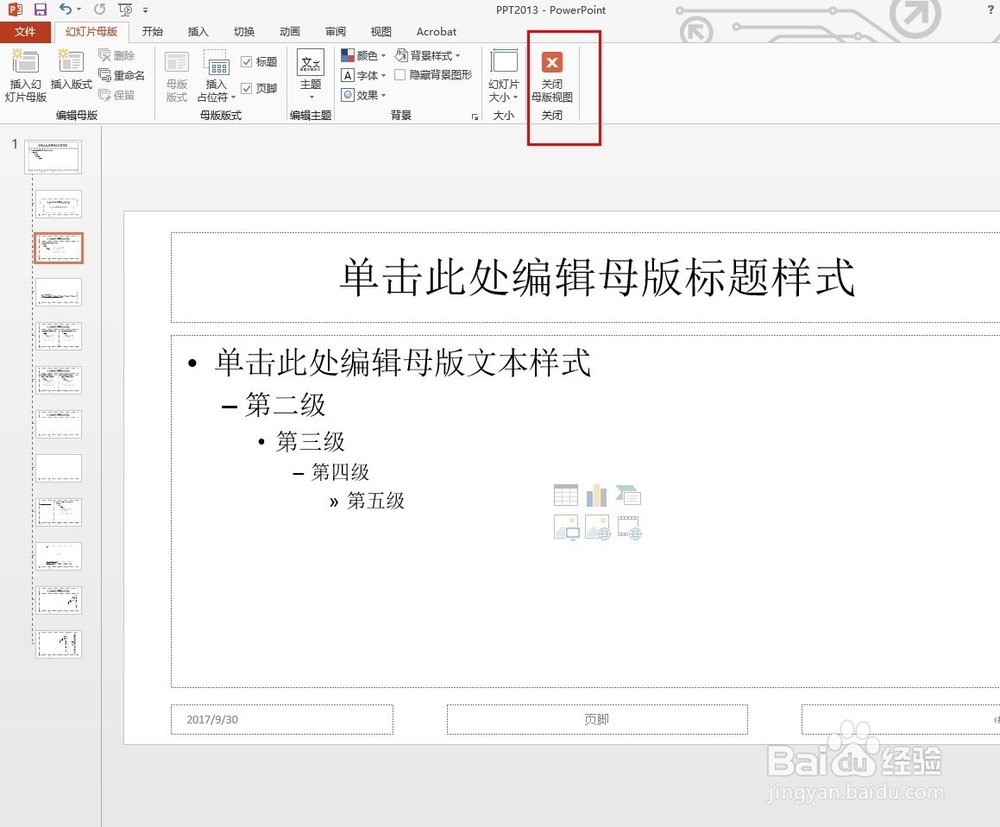Image resolution: width=1000 pixels, height=827 pixels.
Task: Click 重命名 layout button
Action: pyautogui.click(x=122, y=76)
